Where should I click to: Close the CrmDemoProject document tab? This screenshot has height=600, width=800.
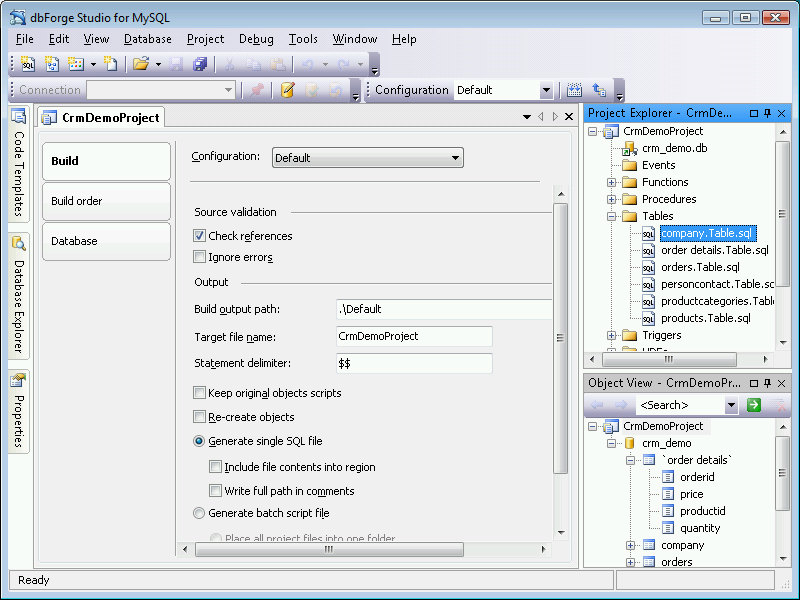(x=569, y=117)
